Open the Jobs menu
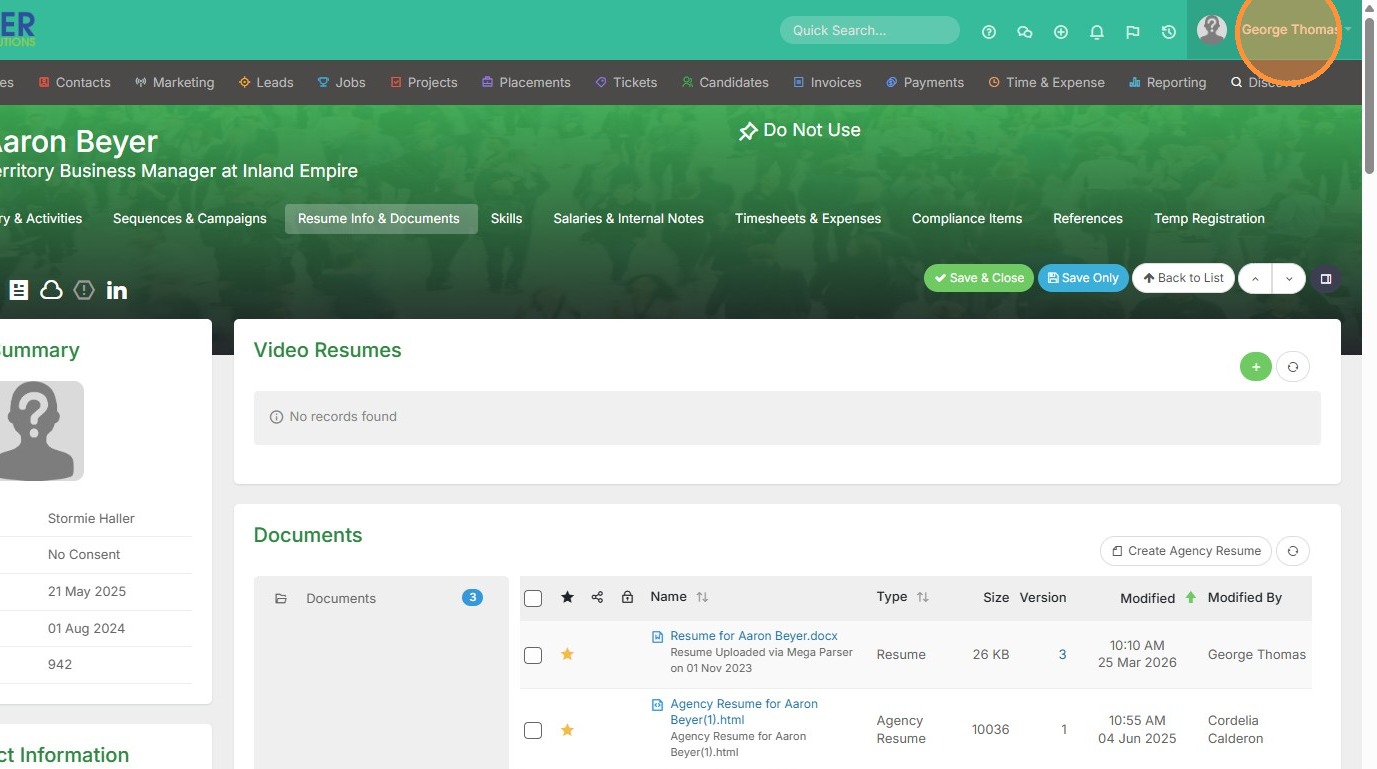 [341, 83]
